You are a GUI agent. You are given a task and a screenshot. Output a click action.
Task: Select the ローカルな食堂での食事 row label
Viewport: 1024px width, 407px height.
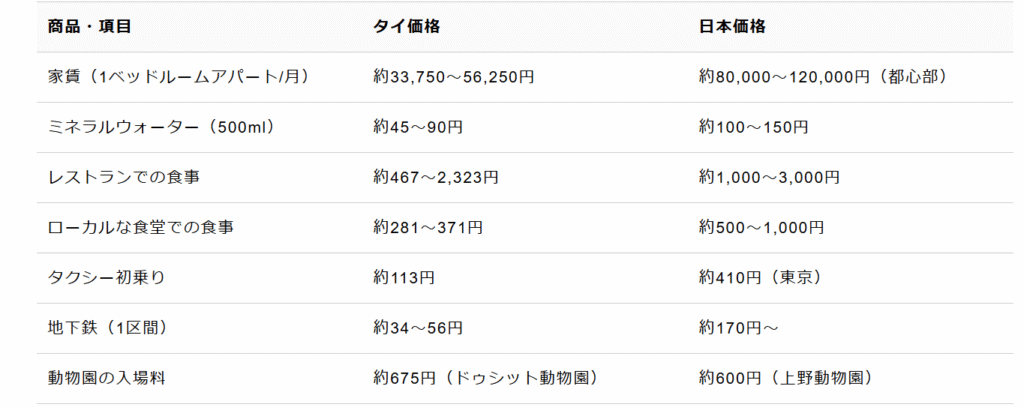[x=140, y=227]
